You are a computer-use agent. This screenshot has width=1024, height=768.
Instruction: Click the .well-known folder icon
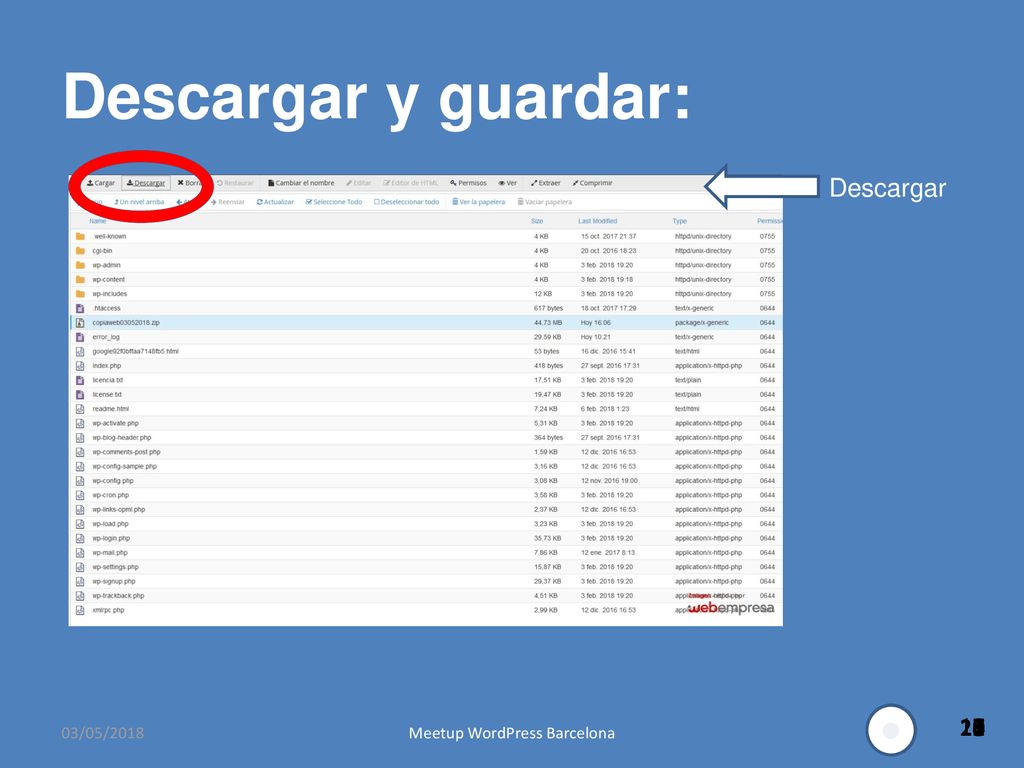coord(80,236)
